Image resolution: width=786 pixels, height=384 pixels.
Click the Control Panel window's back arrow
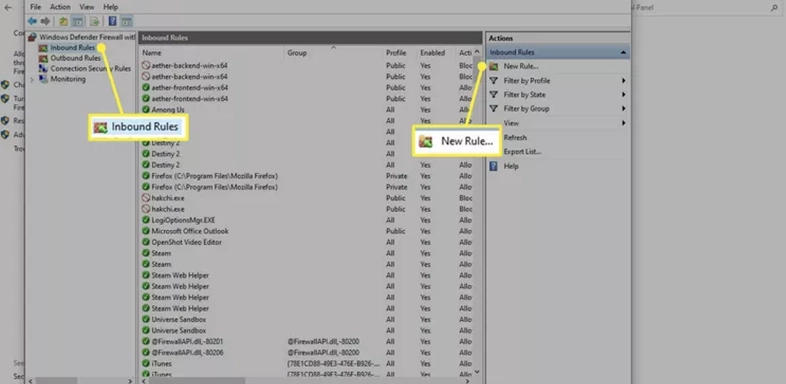[x=8, y=8]
